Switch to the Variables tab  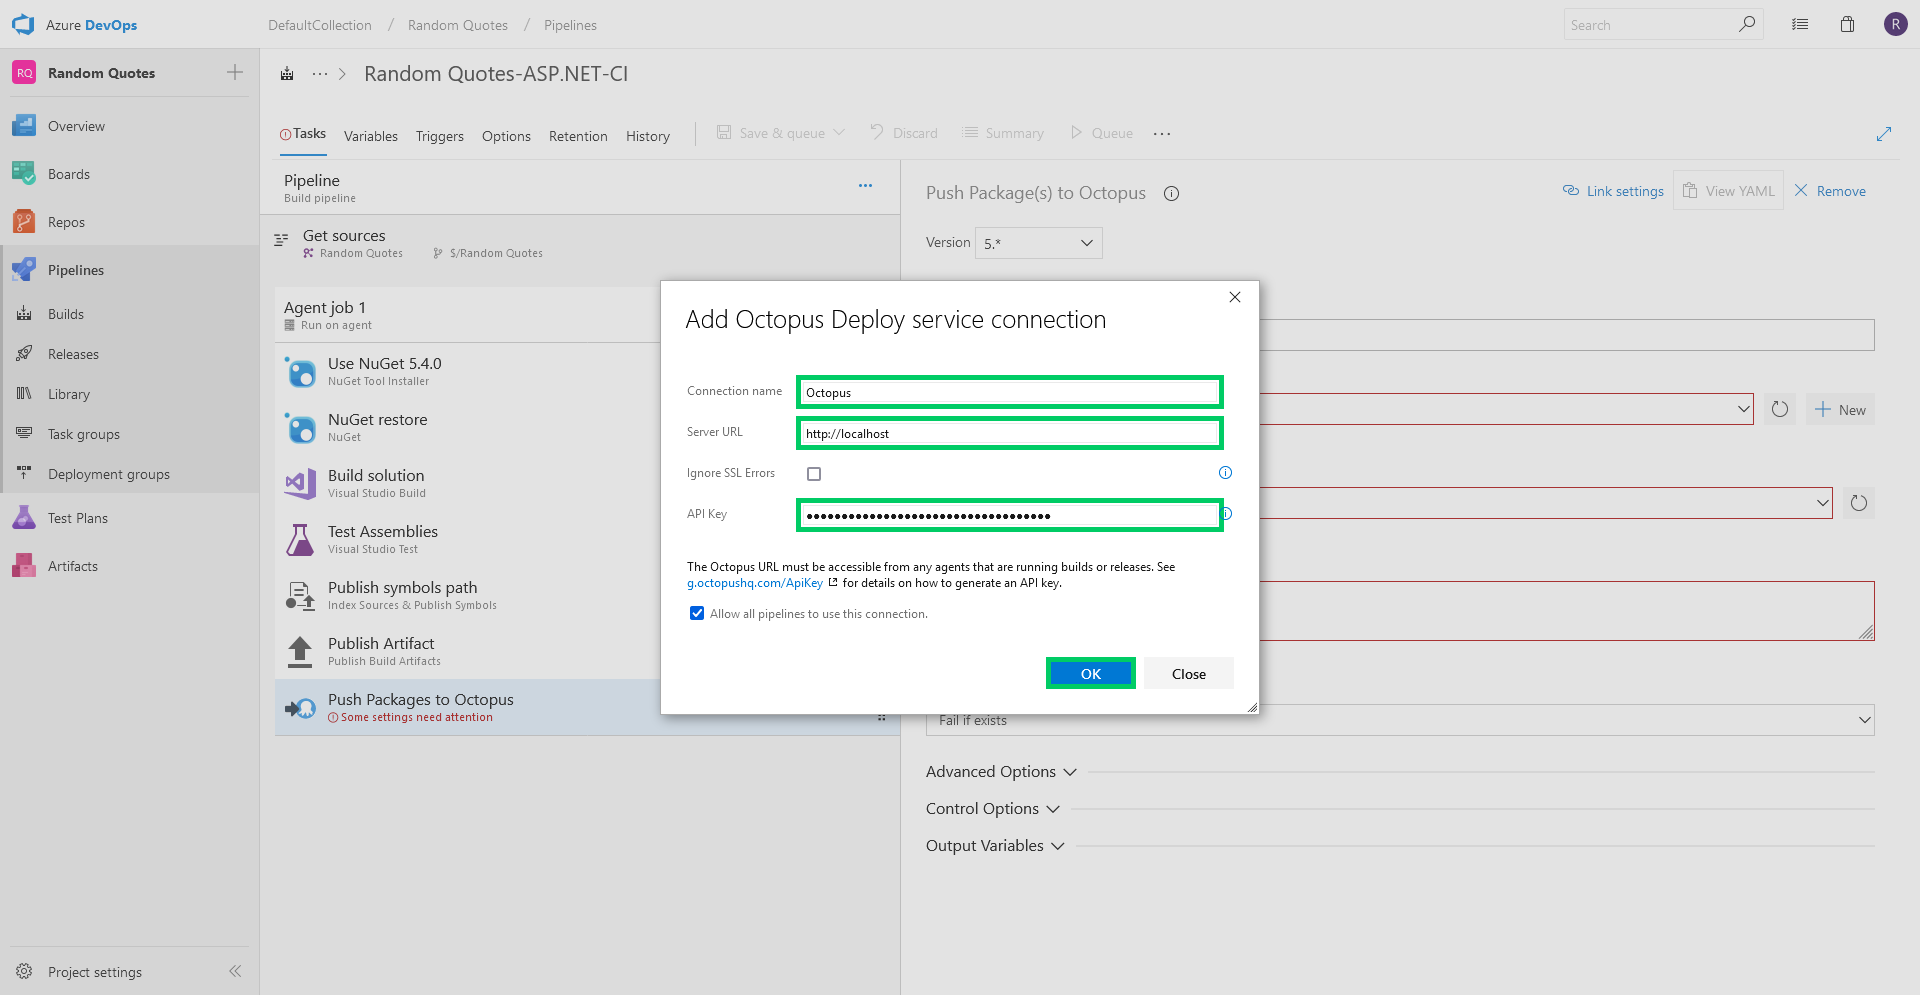tap(371, 136)
